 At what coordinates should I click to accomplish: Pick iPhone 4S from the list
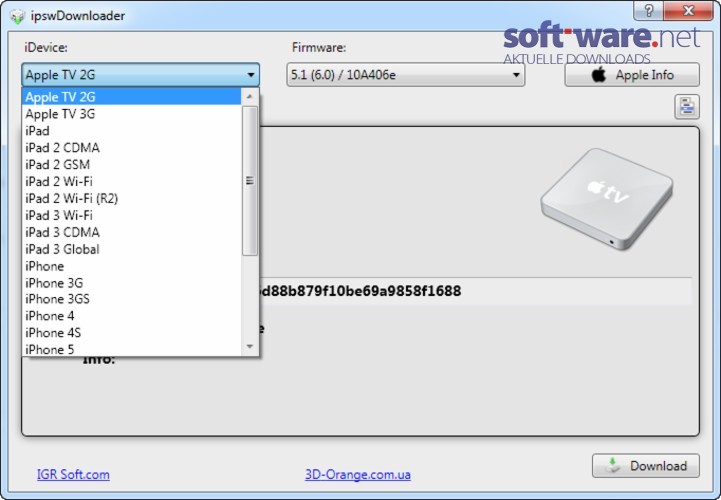click(x=132, y=333)
